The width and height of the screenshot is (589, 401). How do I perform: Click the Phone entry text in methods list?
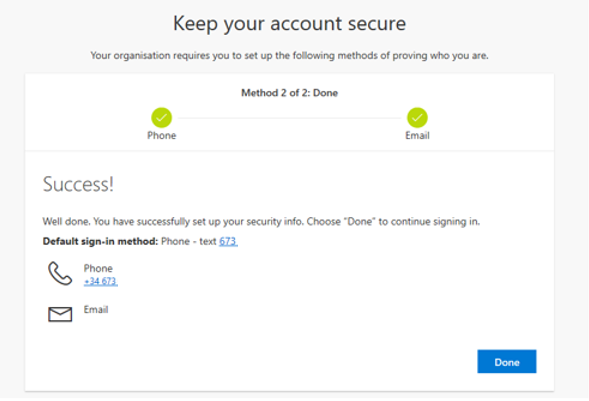pos(98,268)
